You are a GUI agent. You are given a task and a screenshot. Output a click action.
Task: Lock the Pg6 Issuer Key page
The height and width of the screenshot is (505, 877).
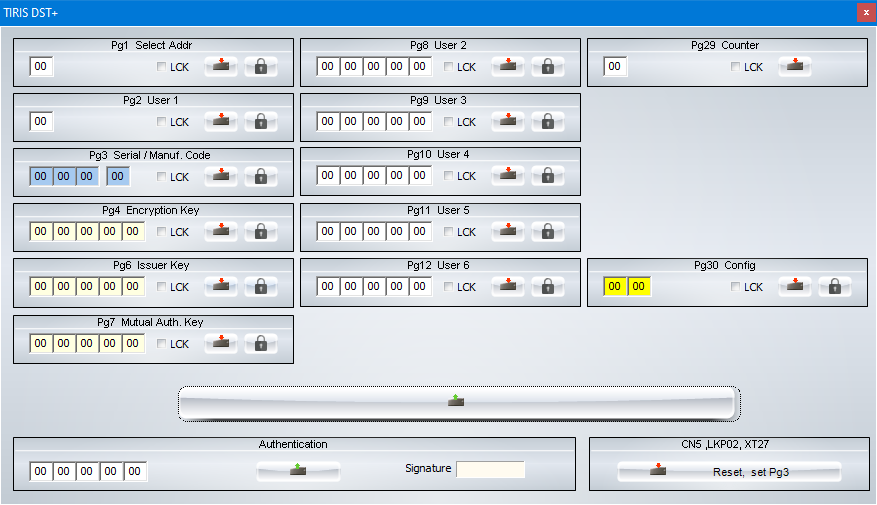coord(261,286)
